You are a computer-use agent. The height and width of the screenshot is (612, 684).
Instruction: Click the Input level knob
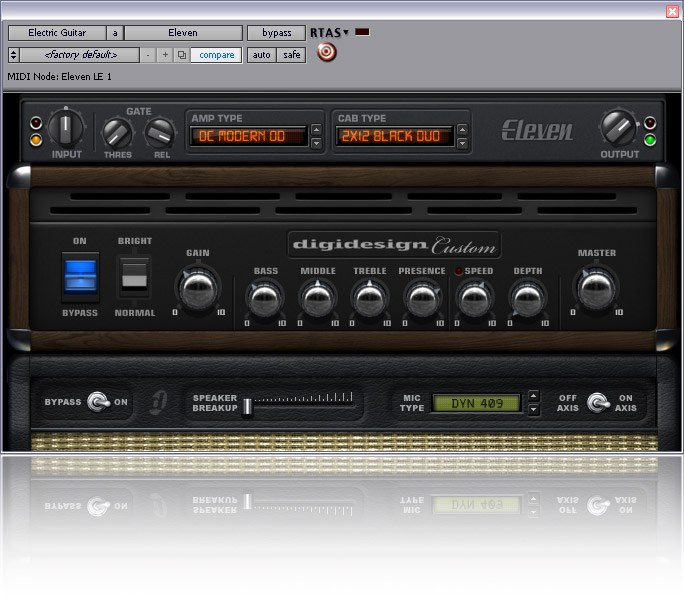click(66, 128)
